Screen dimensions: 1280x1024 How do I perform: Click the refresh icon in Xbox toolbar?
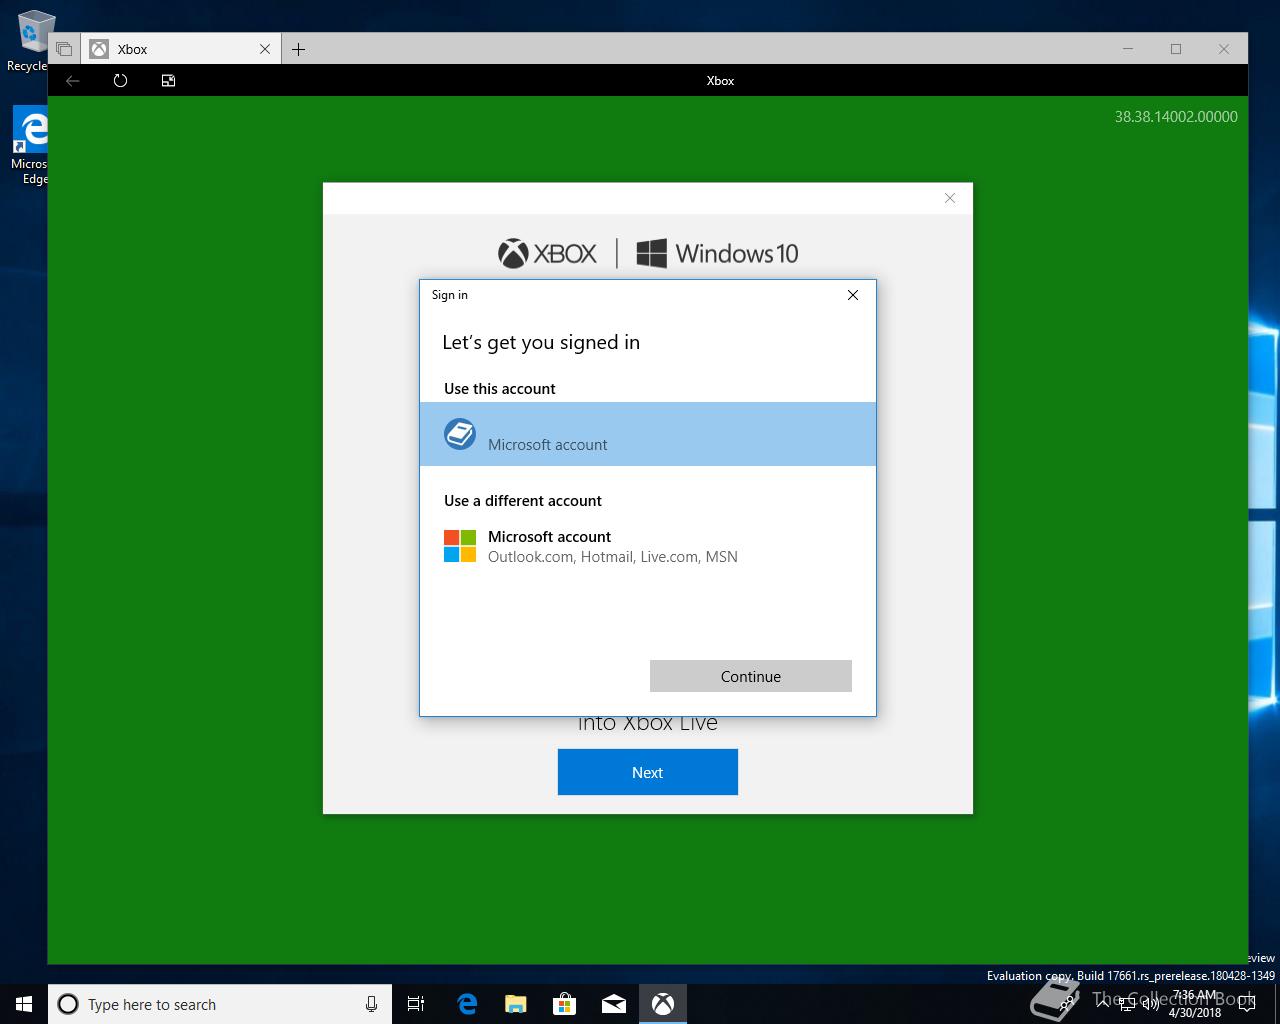120,81
